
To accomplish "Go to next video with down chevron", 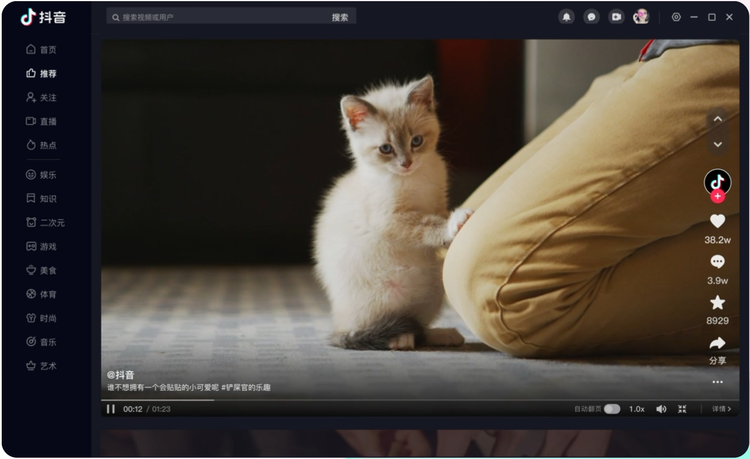I will (717, 144).
